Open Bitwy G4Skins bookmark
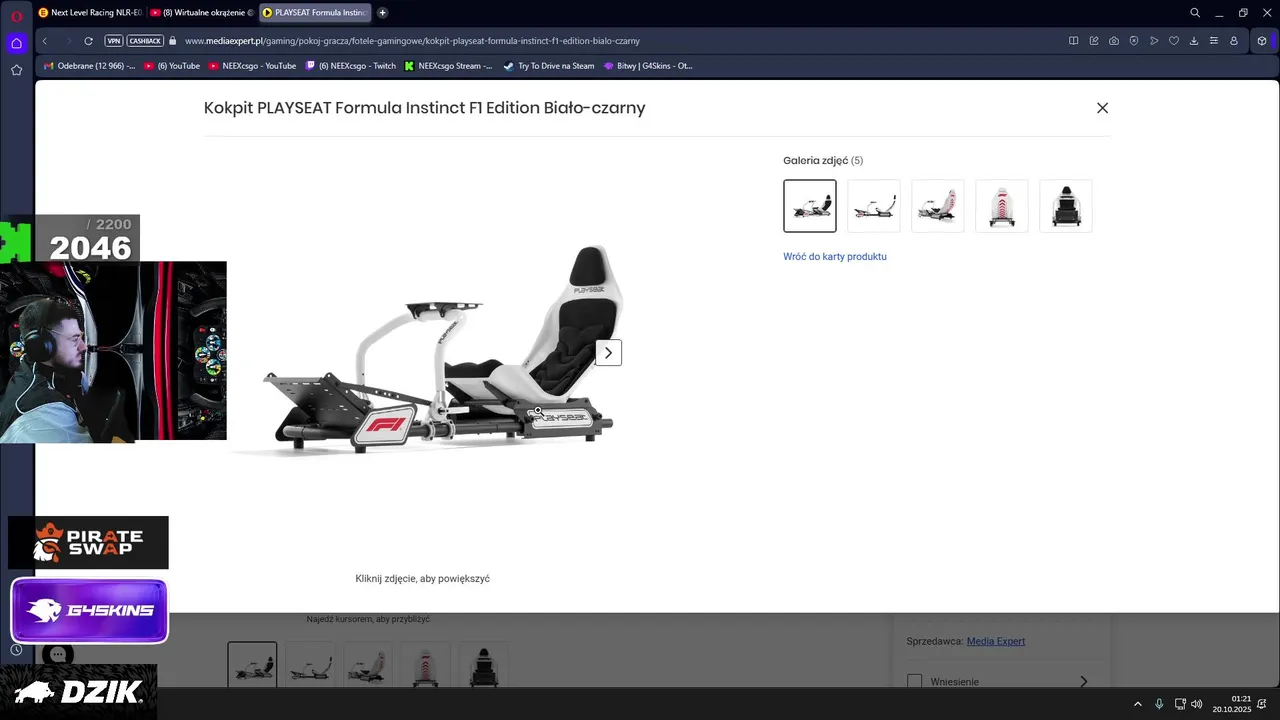The image size is (1280, 720). [648, 66]
